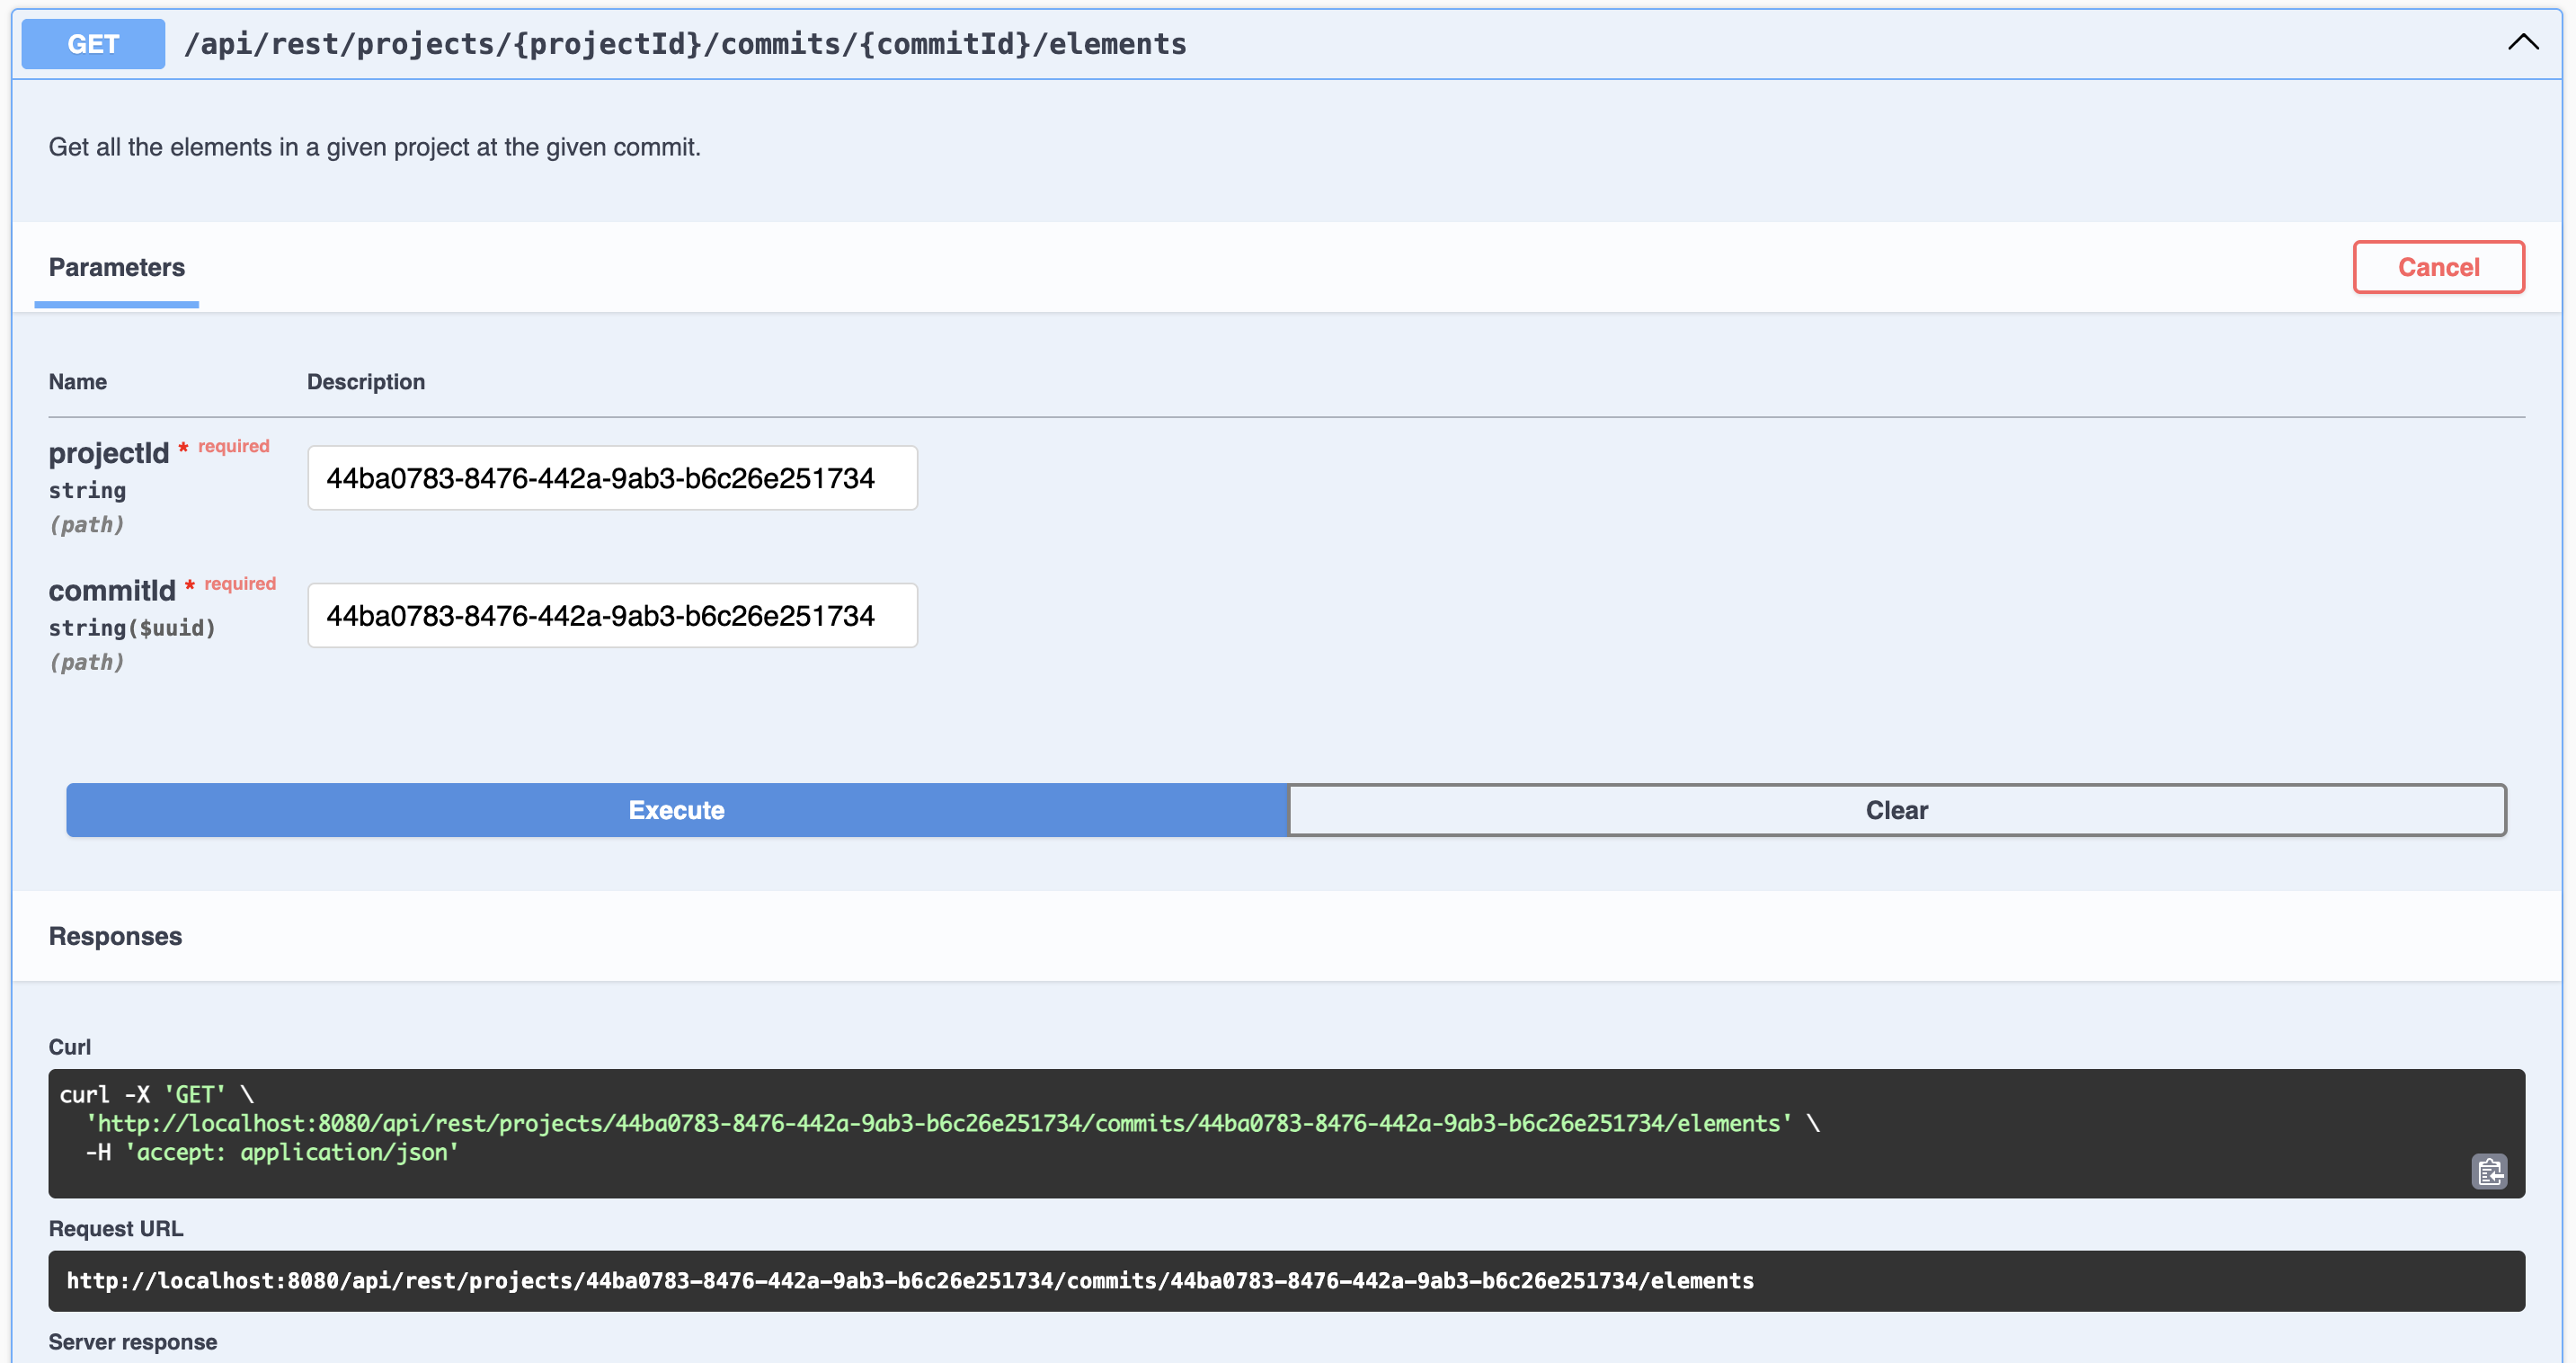The width and height of the screenshot is (2576, 1363).
Task: Click the endpoint description text
Action: tap(375, 147)
